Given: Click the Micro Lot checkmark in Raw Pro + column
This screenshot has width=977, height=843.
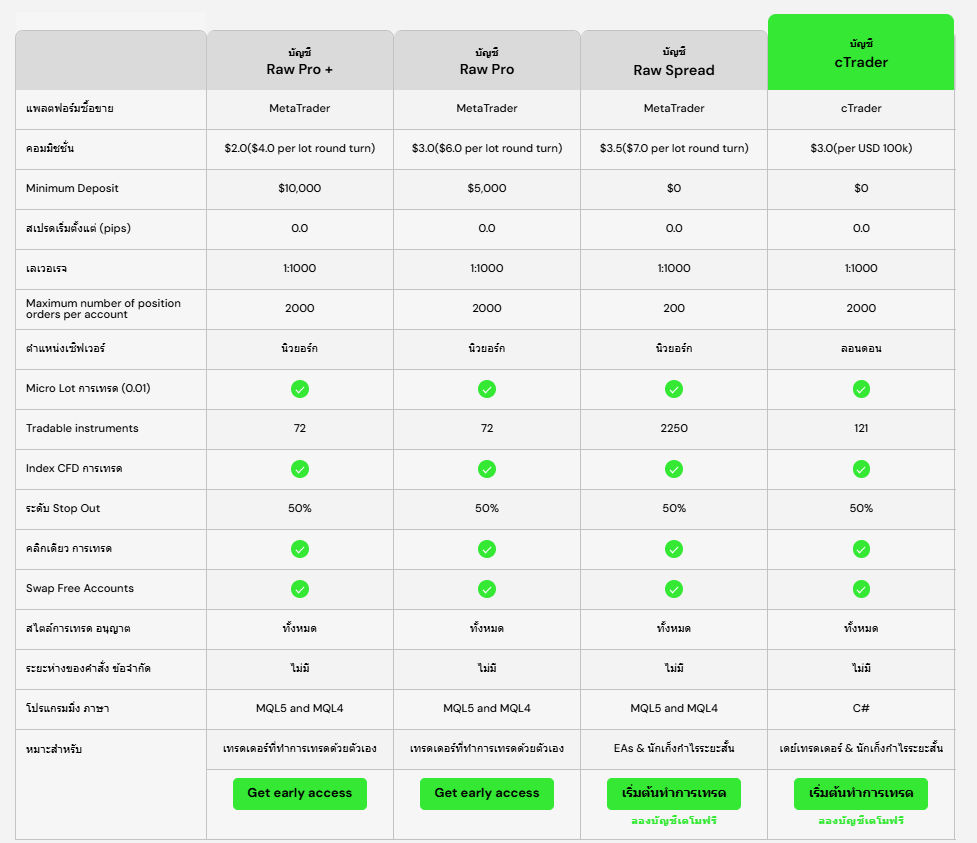Looking at the screenshot, I should pyautogui.click(x=300, y=389).
